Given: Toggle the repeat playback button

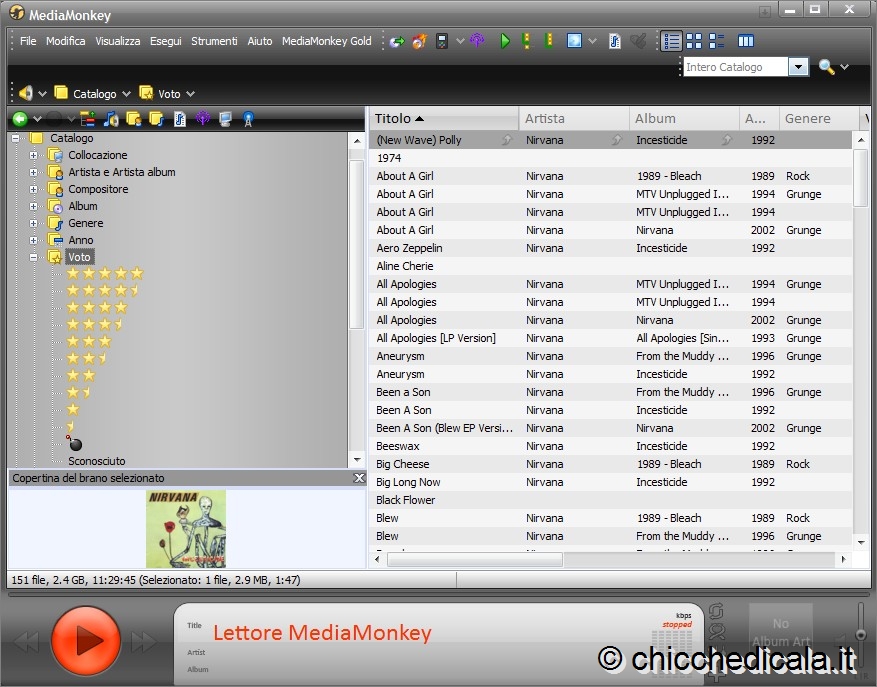Looking at the screenshot, I should (x=716, y=612).
